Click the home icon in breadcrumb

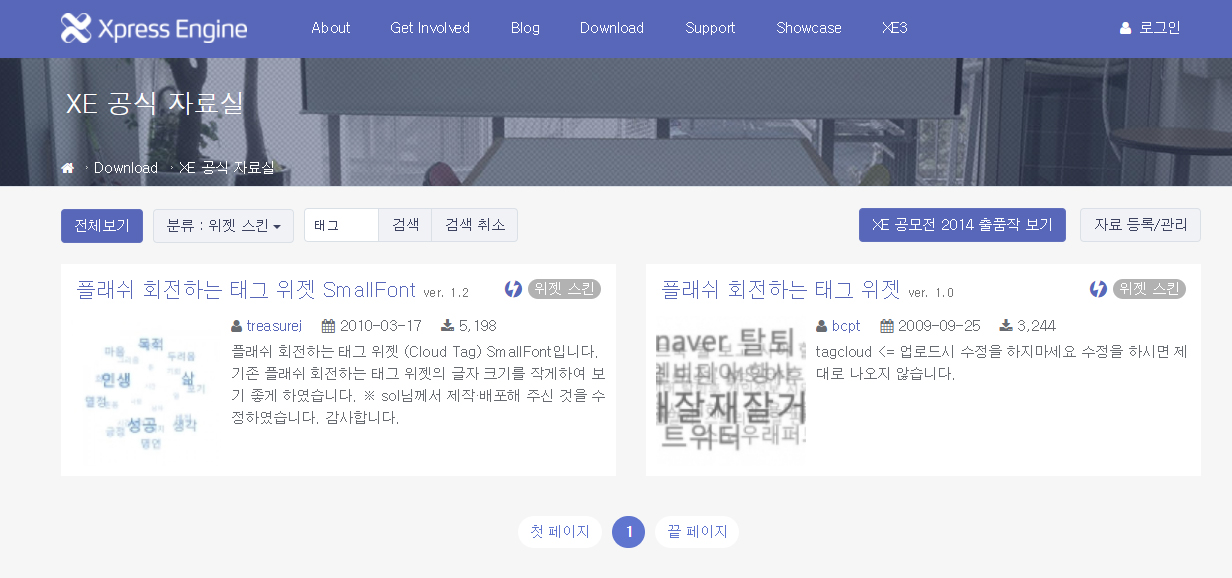click(x=68, y=168)
